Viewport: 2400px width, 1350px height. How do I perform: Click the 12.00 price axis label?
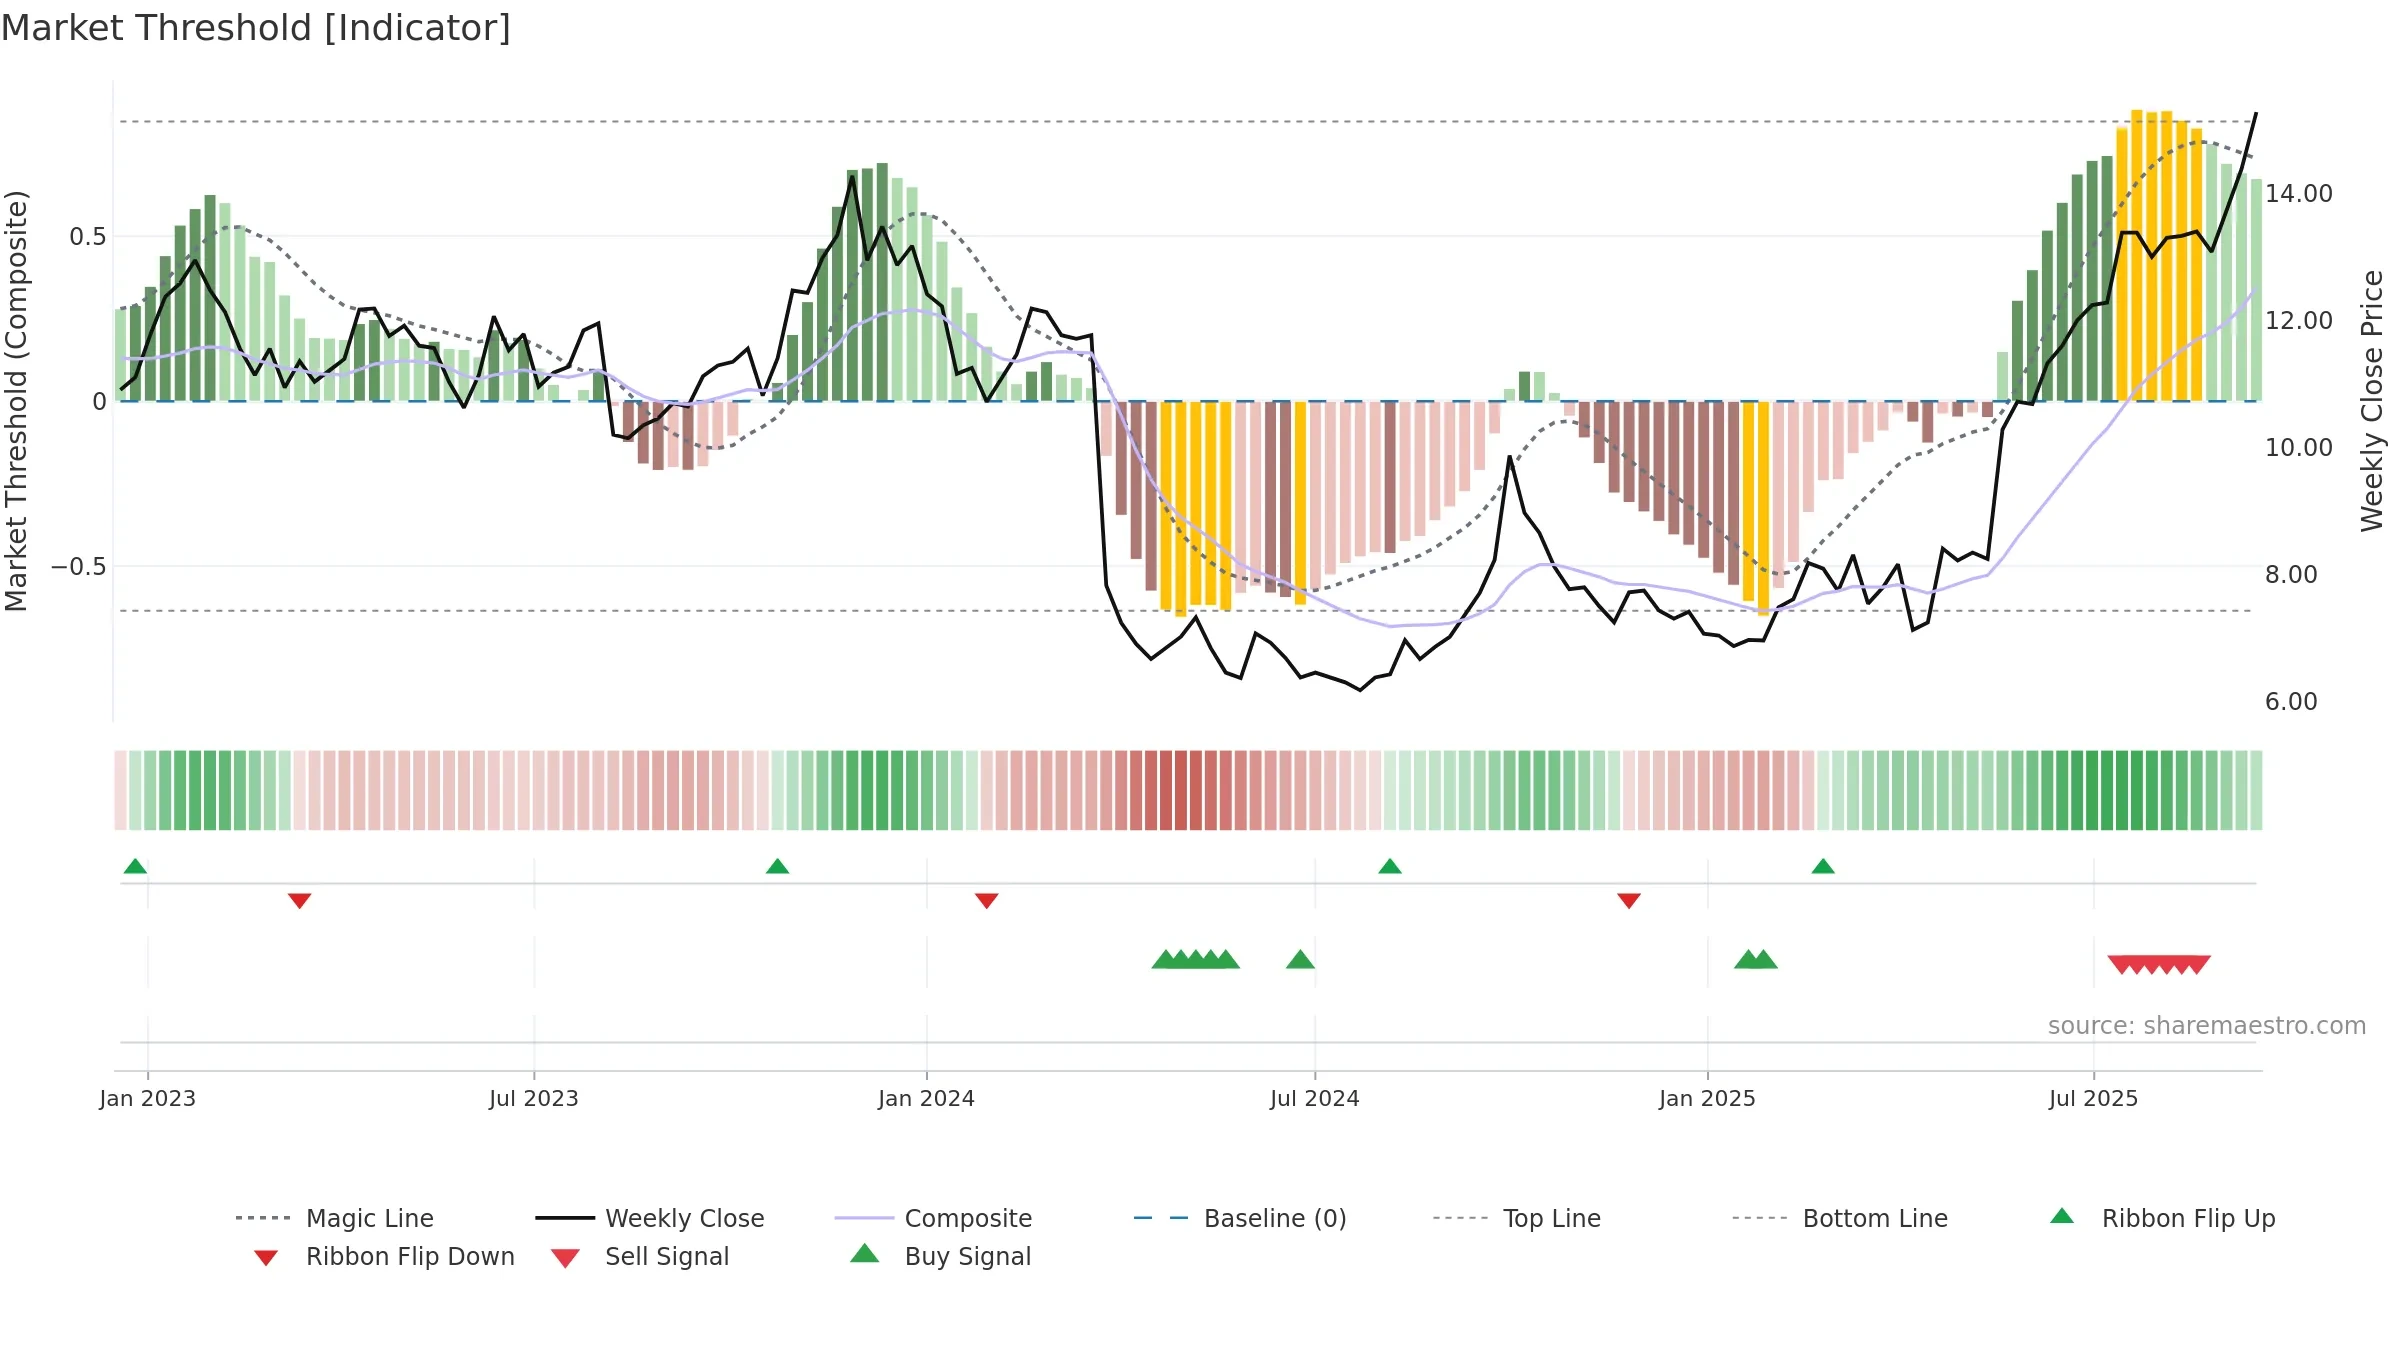pyautogui.click(x=2299, y=320)
